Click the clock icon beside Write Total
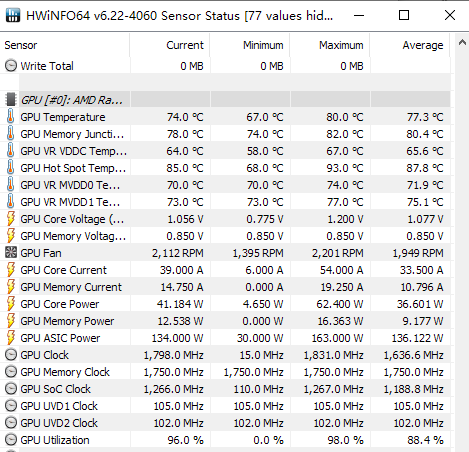 (x=11, y=66)
